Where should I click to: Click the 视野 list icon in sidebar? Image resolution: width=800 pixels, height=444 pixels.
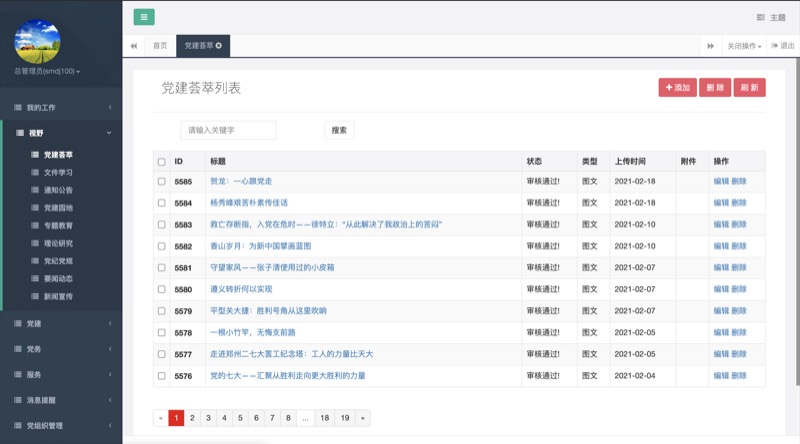[x=20, y=133]
